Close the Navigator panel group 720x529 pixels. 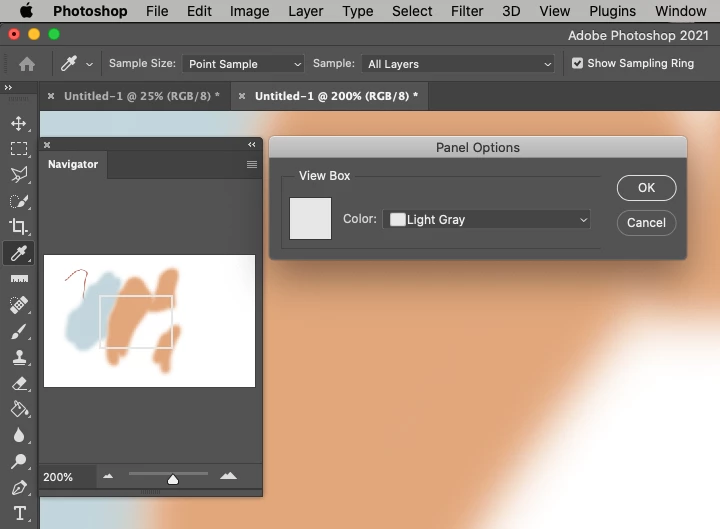47,145
